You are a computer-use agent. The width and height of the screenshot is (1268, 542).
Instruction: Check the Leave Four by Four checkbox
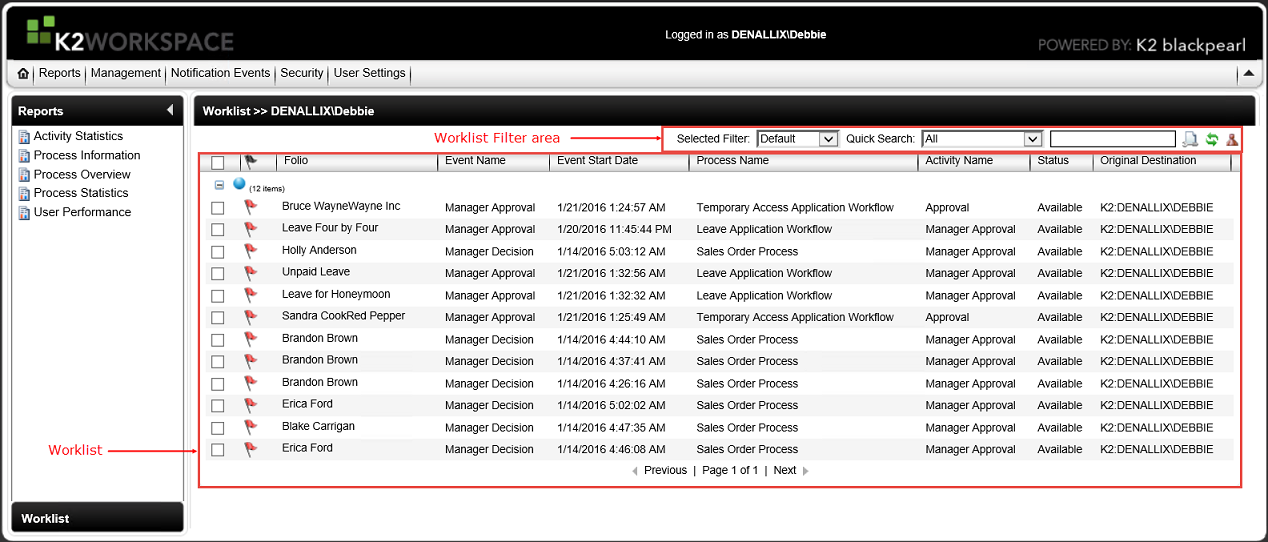pyautogui.click(x=218, y=230)
